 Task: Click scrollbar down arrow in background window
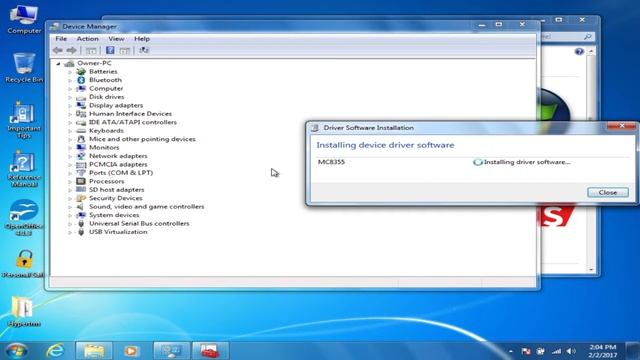click(x=591, y=269)
